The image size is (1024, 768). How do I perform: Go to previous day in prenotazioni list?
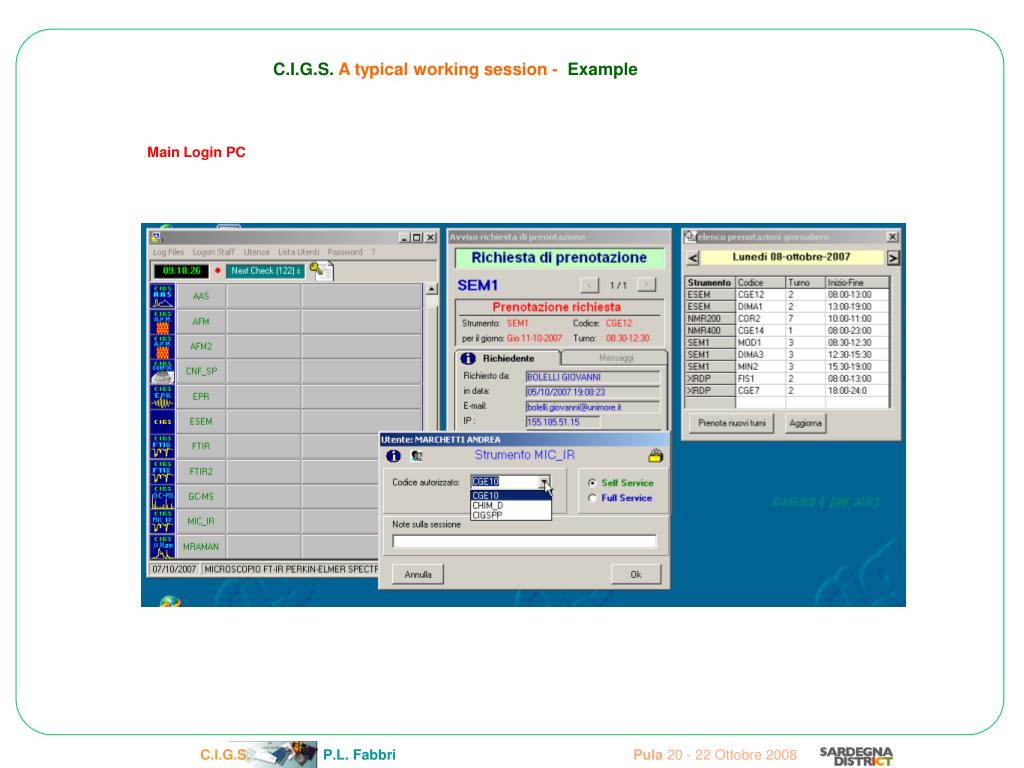(693, 257)
